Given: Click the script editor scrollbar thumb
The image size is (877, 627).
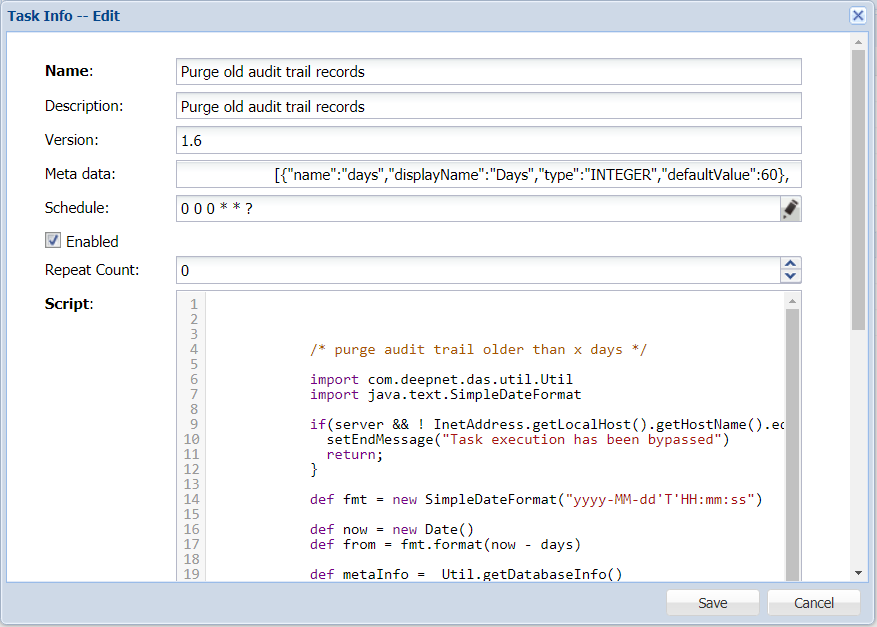Looking at the screenshot, I should [x=793, y=440].
